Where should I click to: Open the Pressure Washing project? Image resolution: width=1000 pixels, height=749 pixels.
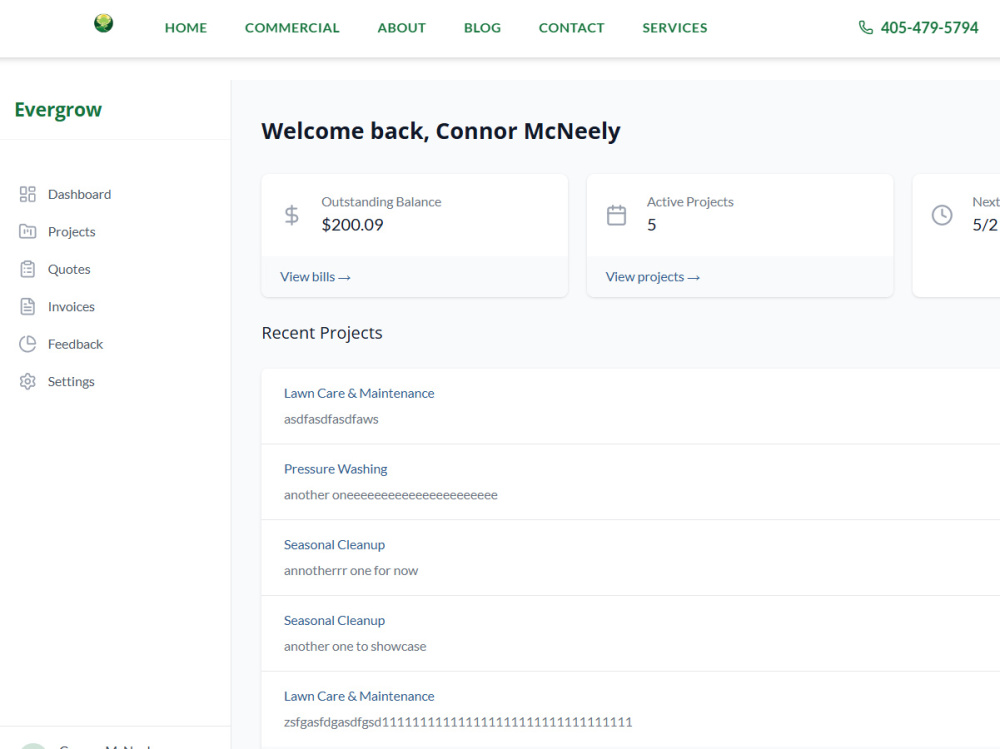(x=335, y=469)
